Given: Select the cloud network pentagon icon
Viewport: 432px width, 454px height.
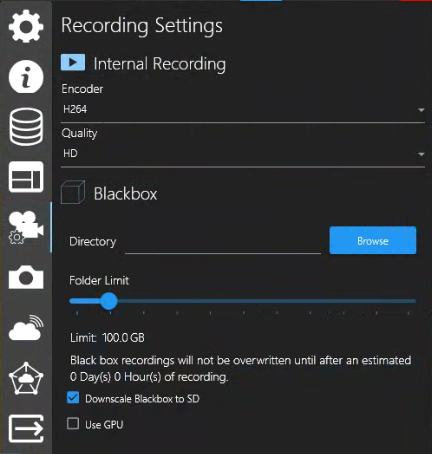Looking at the screenshot, I should pos(26,378).
